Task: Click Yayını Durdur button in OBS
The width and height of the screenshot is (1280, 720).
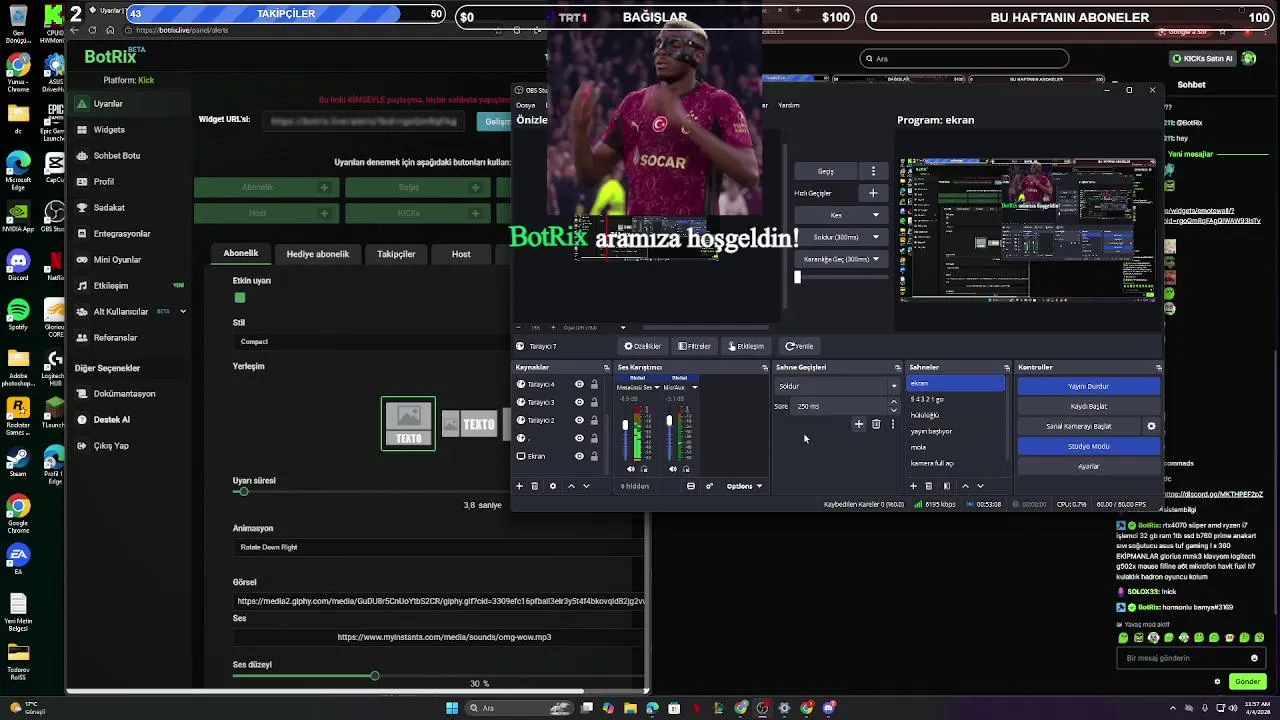Action: pyautogui.click(x=1088, y=386)
